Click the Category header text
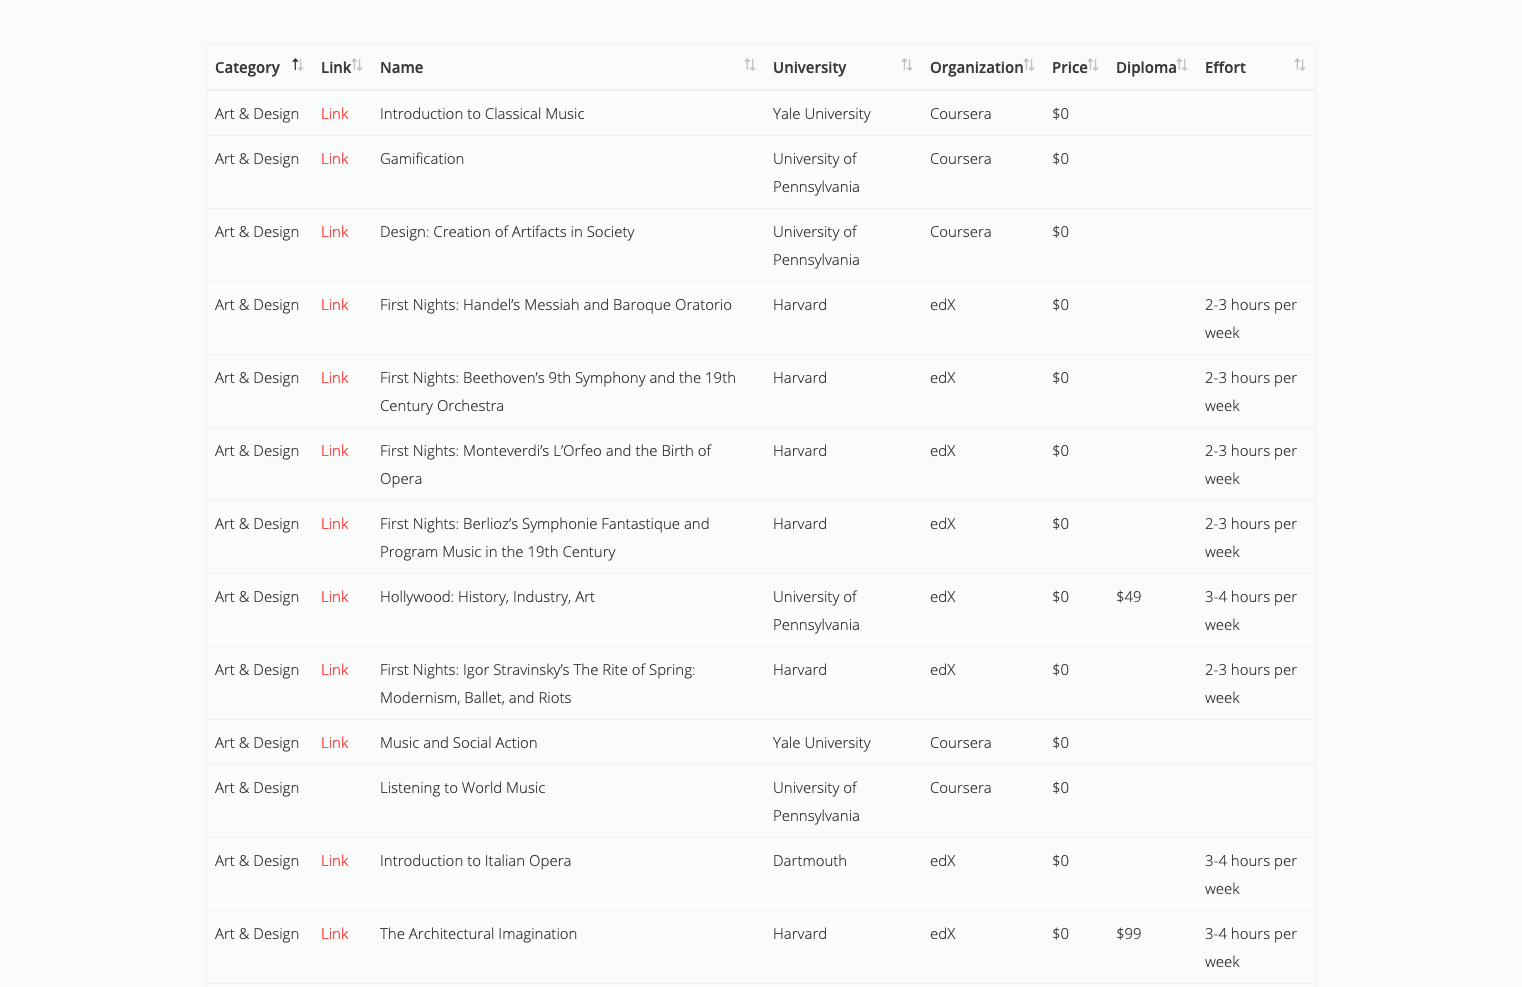The height and width of the screenshot is (987, 1522). point(247,68)
